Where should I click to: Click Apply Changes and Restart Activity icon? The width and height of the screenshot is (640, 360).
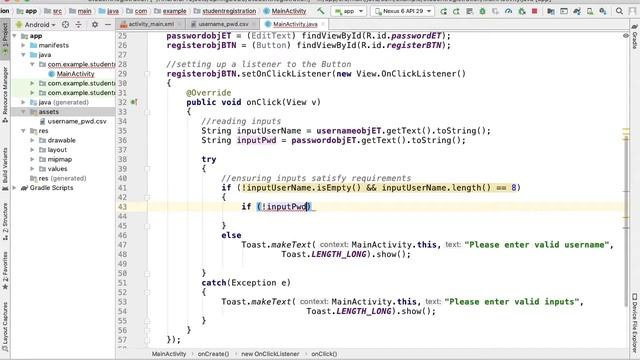[x=456, y=11]
